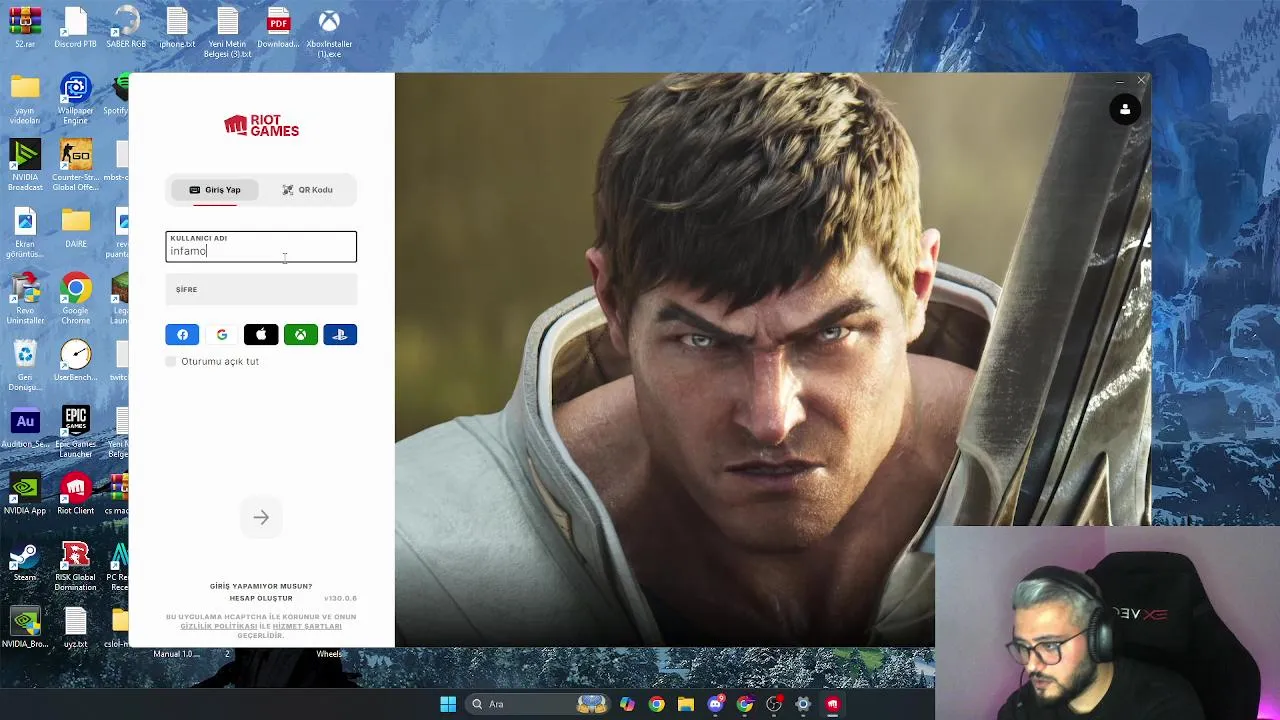Select the Riot Client desktop shortcut

[76, 495]
